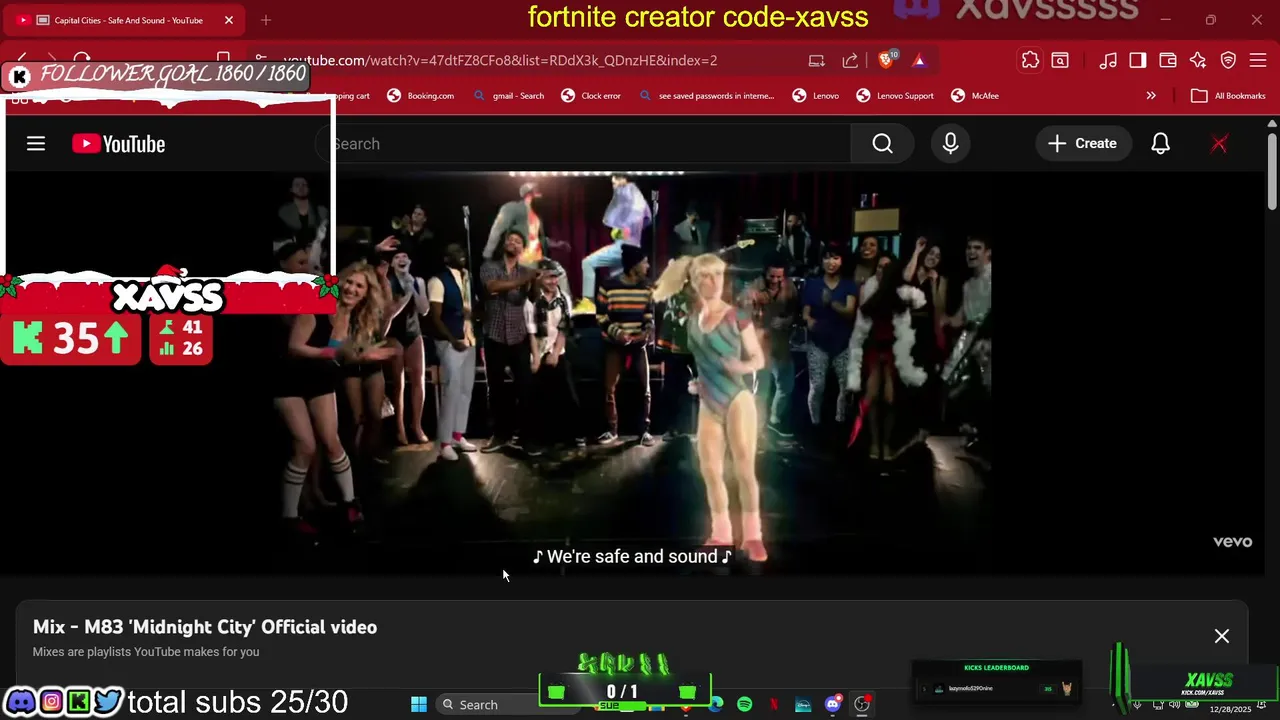Click the Mix - M83 'Midnight City' title
This screenshot has width=1280, height=720.
pyautogui.click(x=205, y=627)
